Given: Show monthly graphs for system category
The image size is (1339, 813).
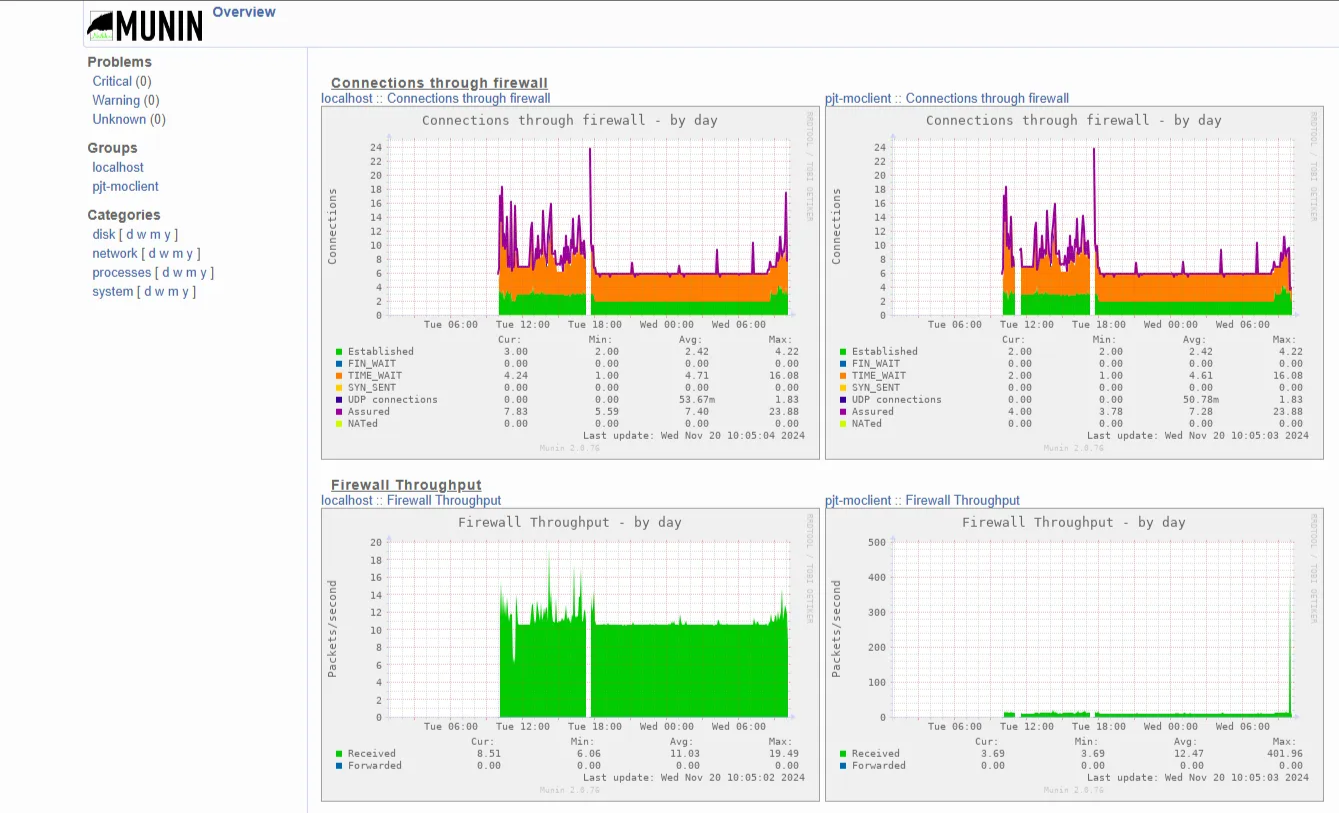Looking at the screenshot, I should click(x=173, y=291).
